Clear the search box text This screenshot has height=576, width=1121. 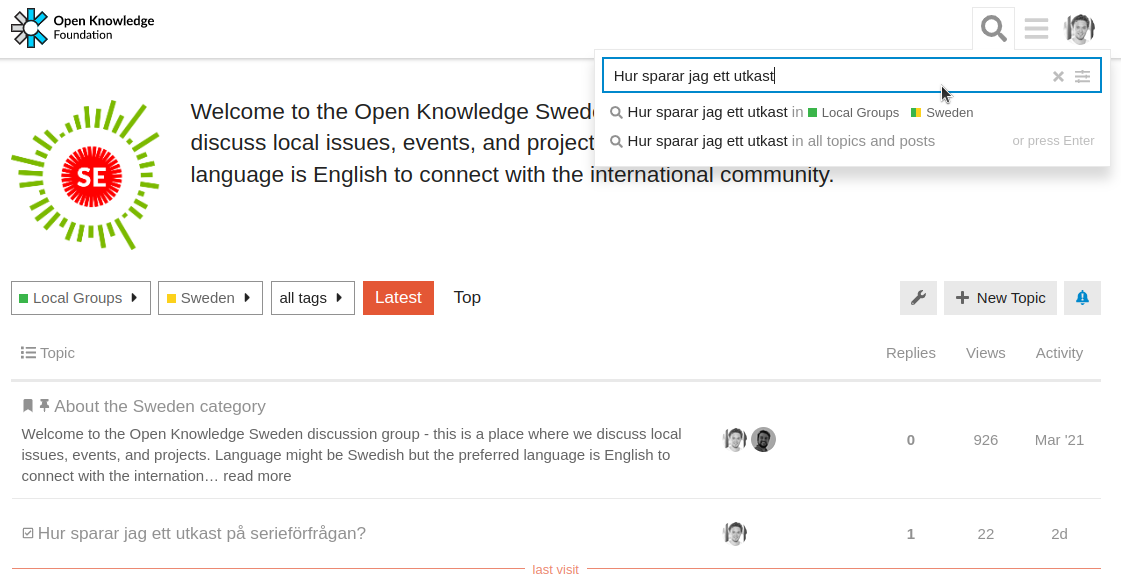point(1058,76)
